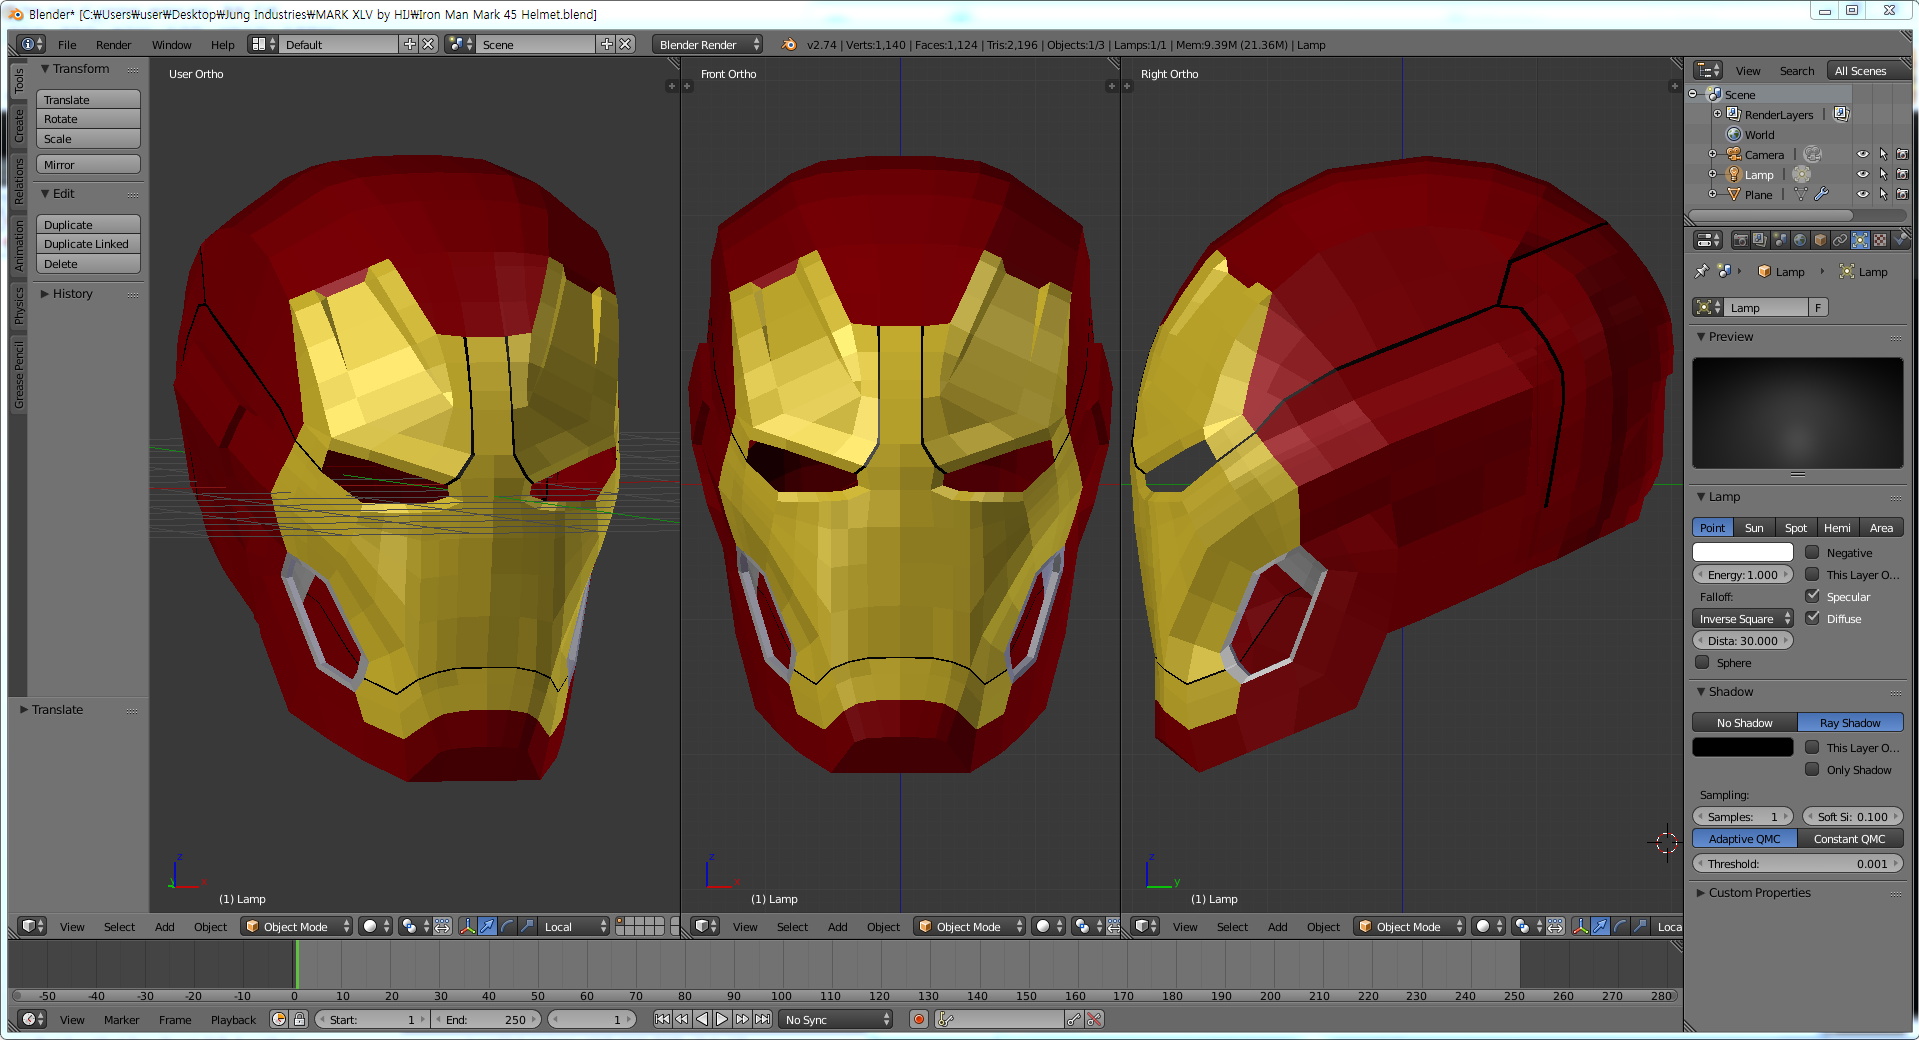Open the Render menu
Image resolution: width=1919 pixels, height=1040 pixels.
[113, 44]
